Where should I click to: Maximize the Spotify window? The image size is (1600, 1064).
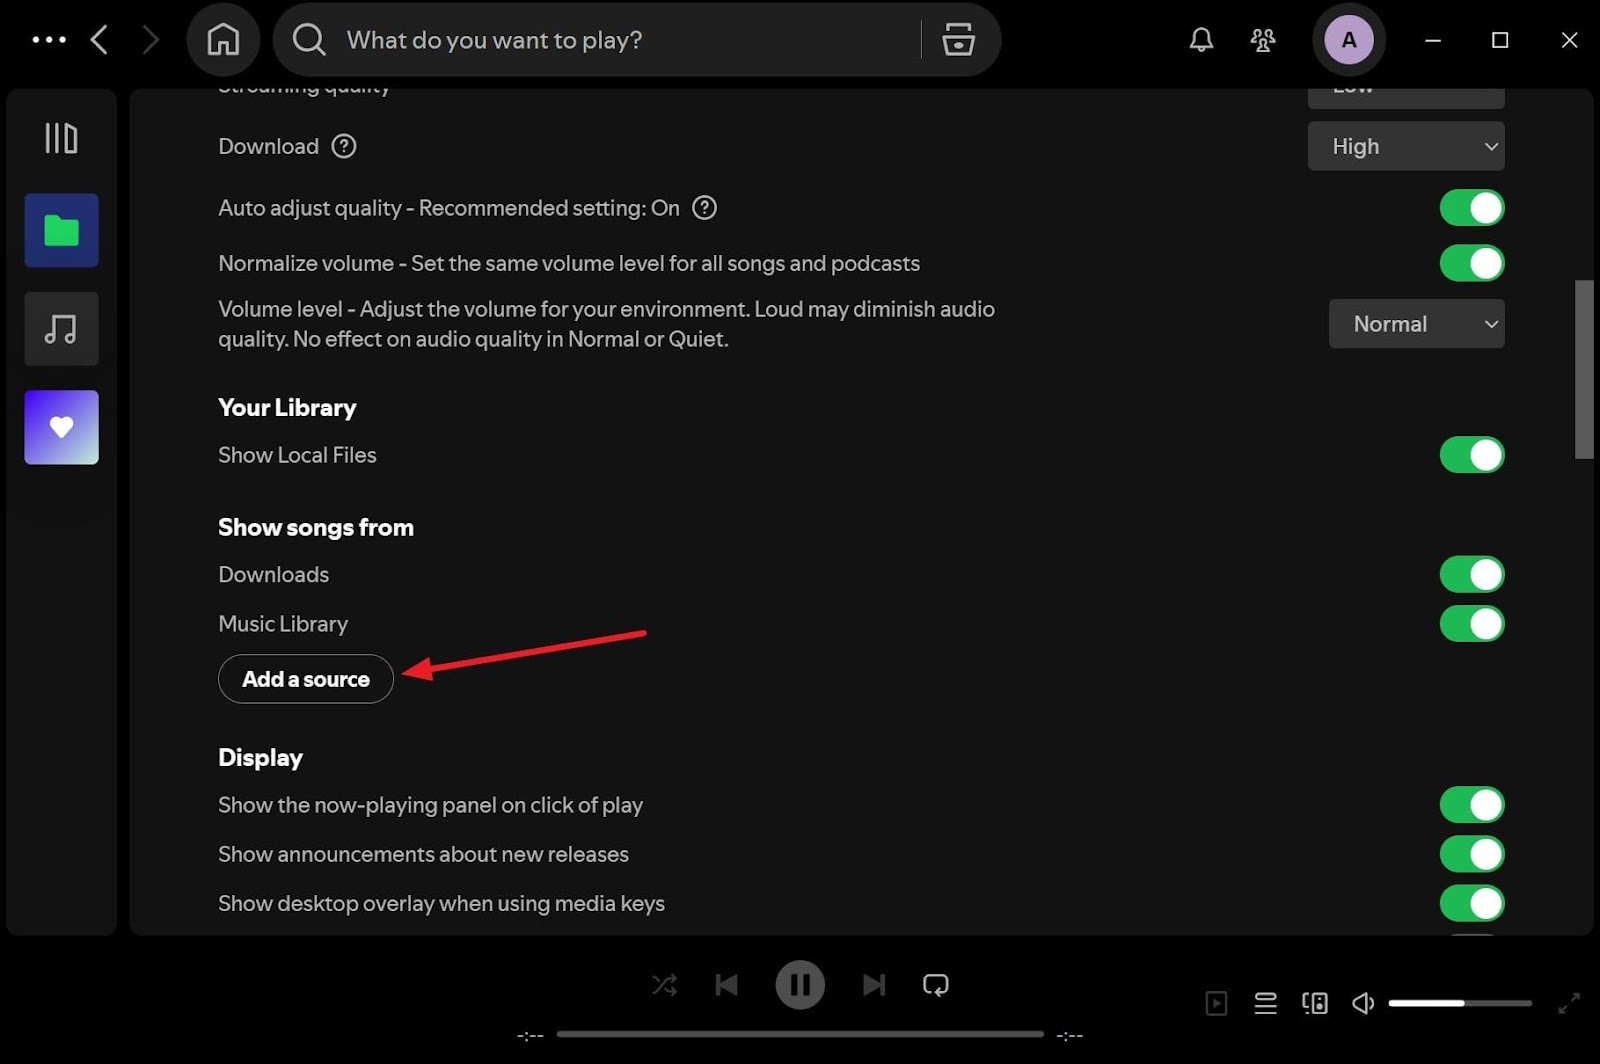[x=1500, y=40]
